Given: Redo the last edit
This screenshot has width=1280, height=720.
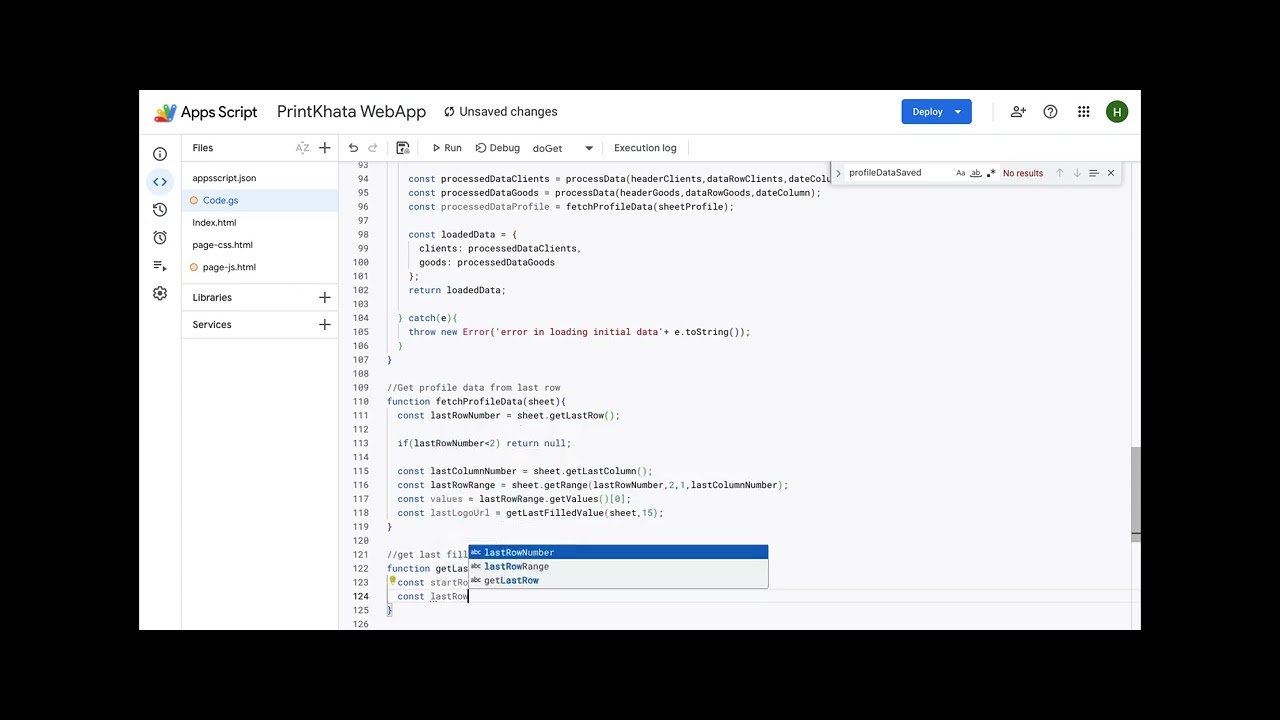Looking at the screenshot, I should [373, 148].
